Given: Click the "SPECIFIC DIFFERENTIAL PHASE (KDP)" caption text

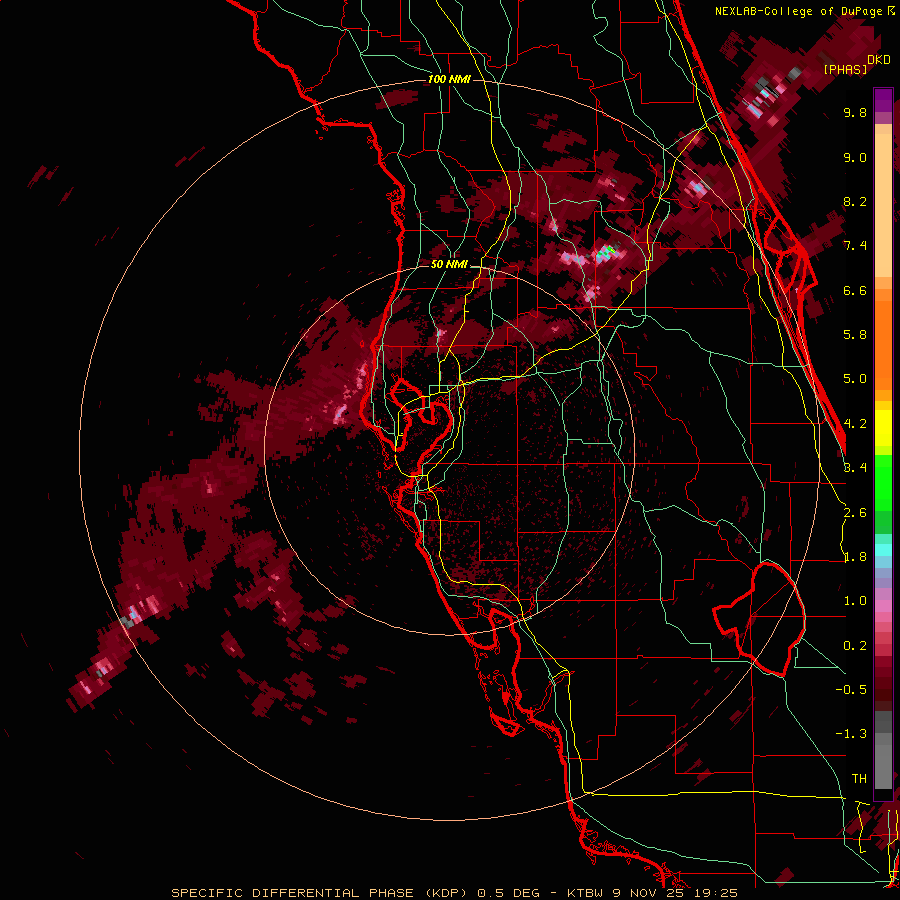Looking at the screenshot, I should click(x=319, y=893).
